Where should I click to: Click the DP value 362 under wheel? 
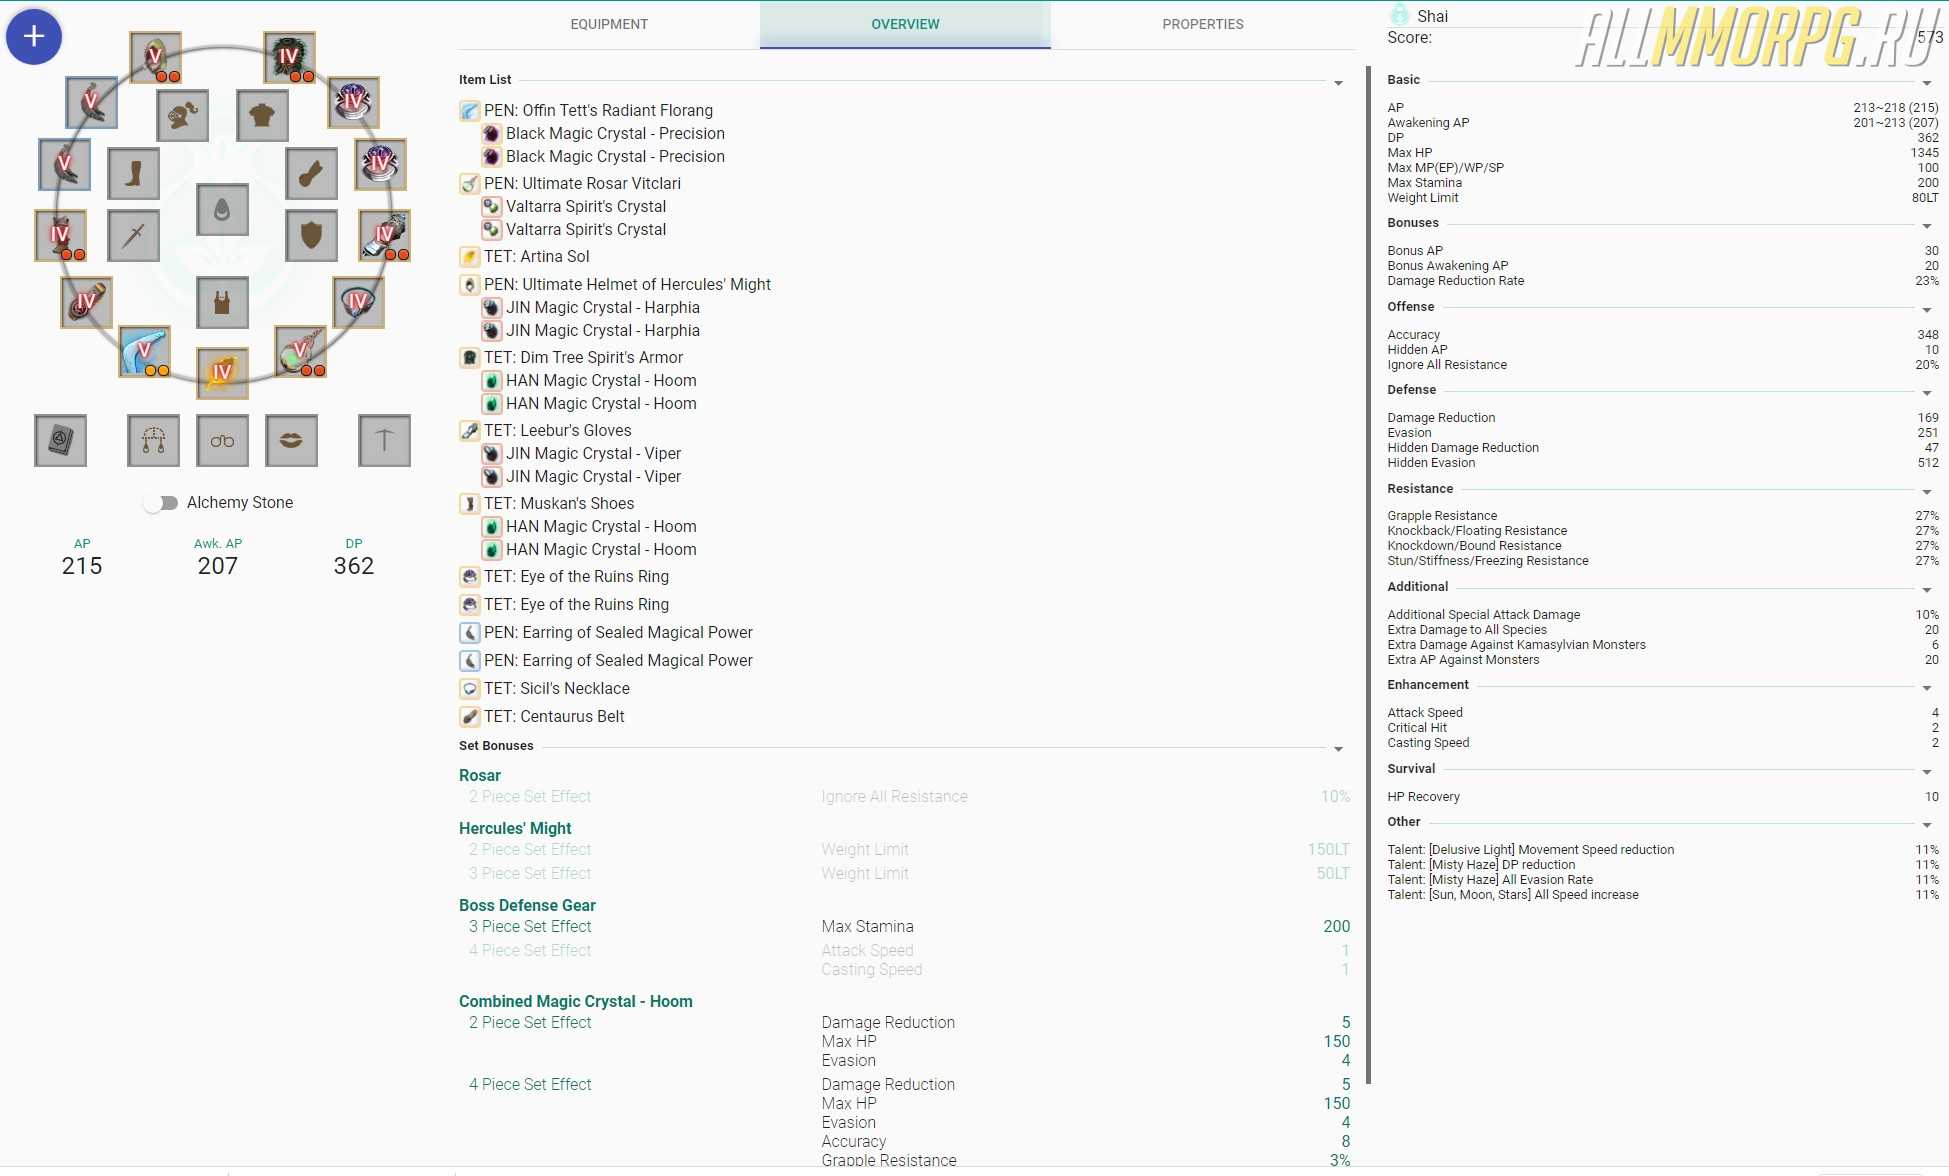pyautogui.click(x=354, y=566)
